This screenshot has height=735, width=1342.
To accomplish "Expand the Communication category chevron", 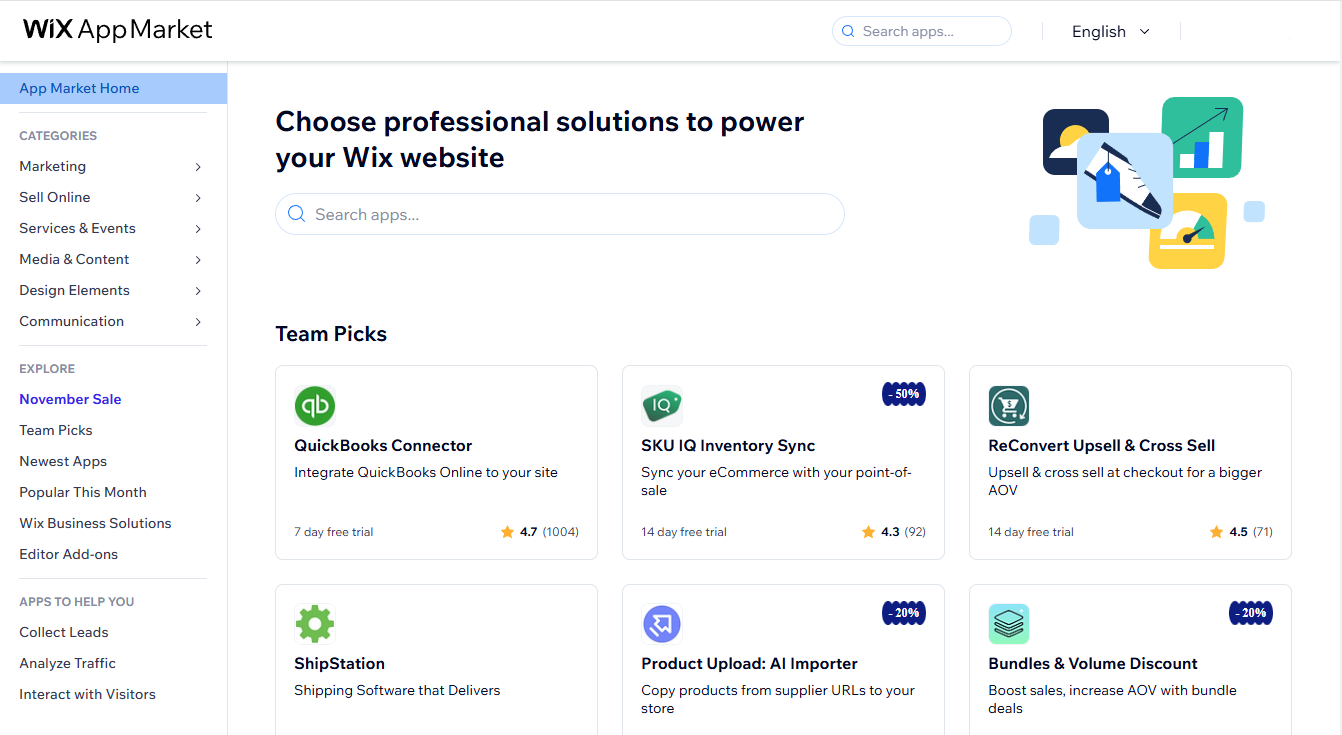I will pyautogui.click(x=198, y=322).
